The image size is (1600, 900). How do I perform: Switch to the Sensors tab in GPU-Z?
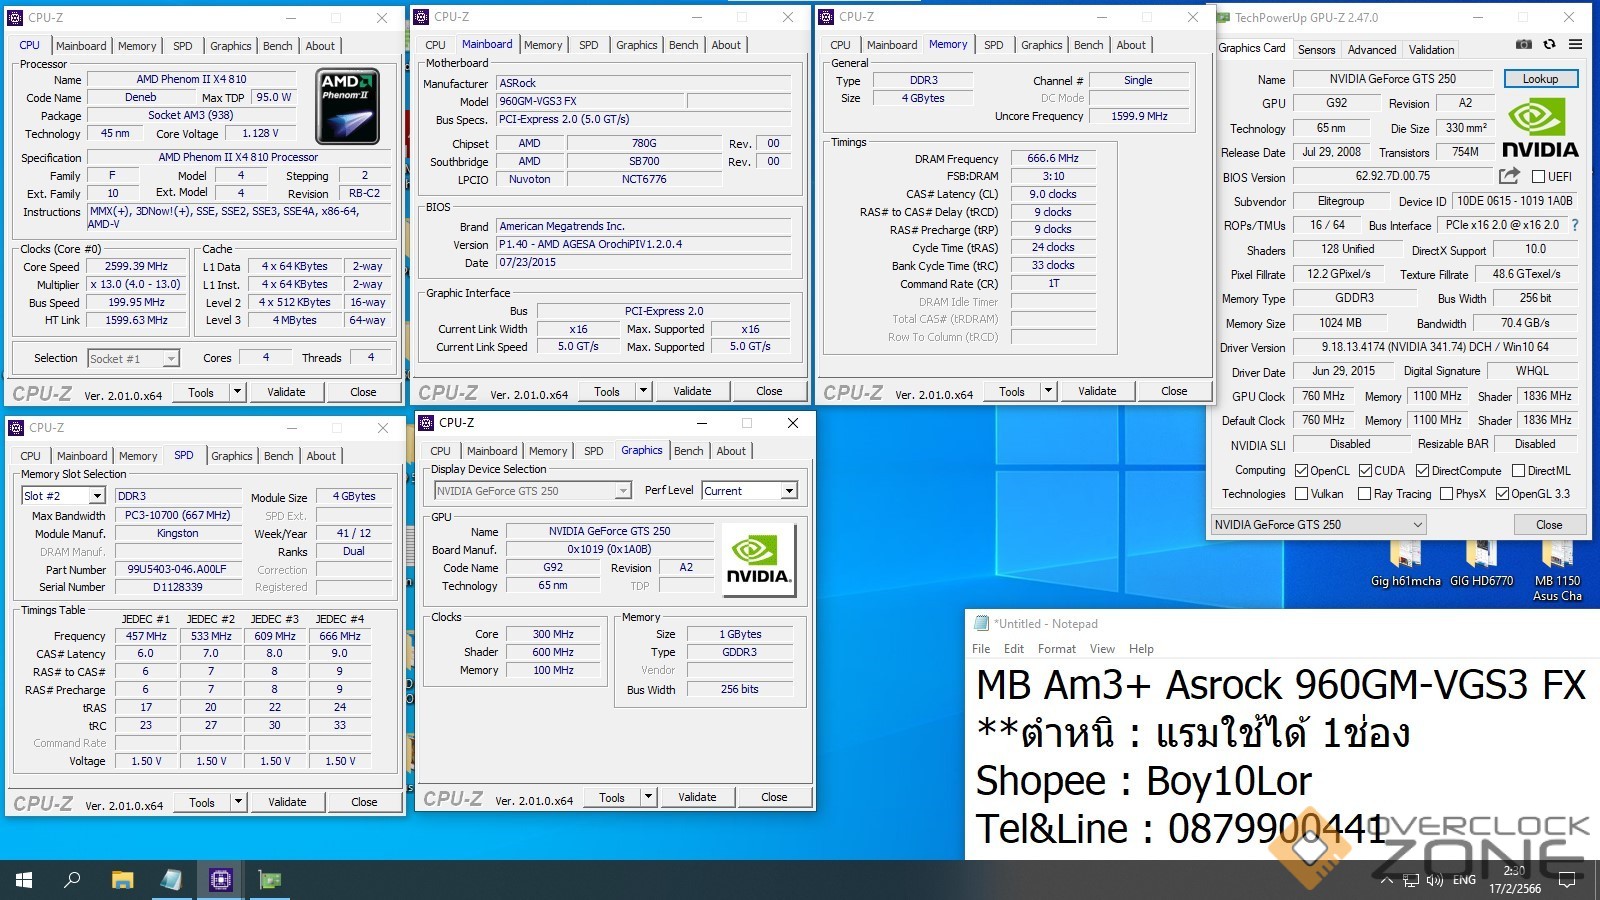click(1316, 49)
